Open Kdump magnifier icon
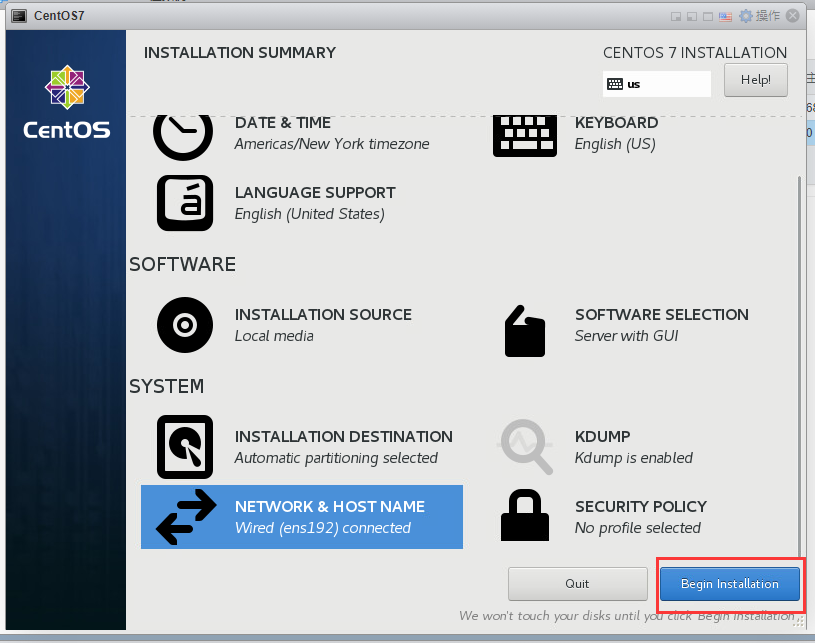 (525, 447)
